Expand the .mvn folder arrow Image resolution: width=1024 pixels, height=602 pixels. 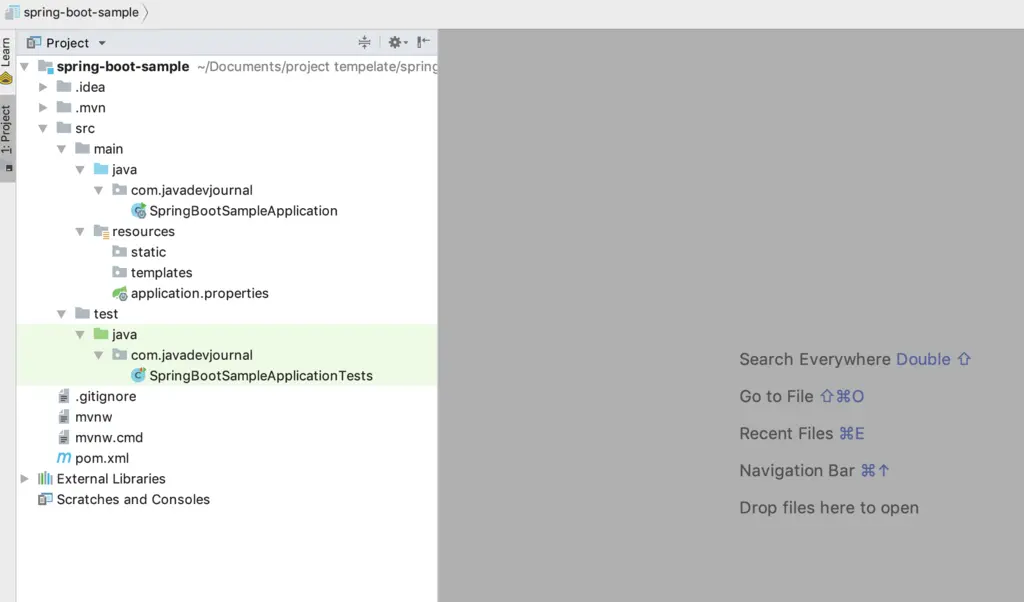pyautogui.click(x=43, y=108)
